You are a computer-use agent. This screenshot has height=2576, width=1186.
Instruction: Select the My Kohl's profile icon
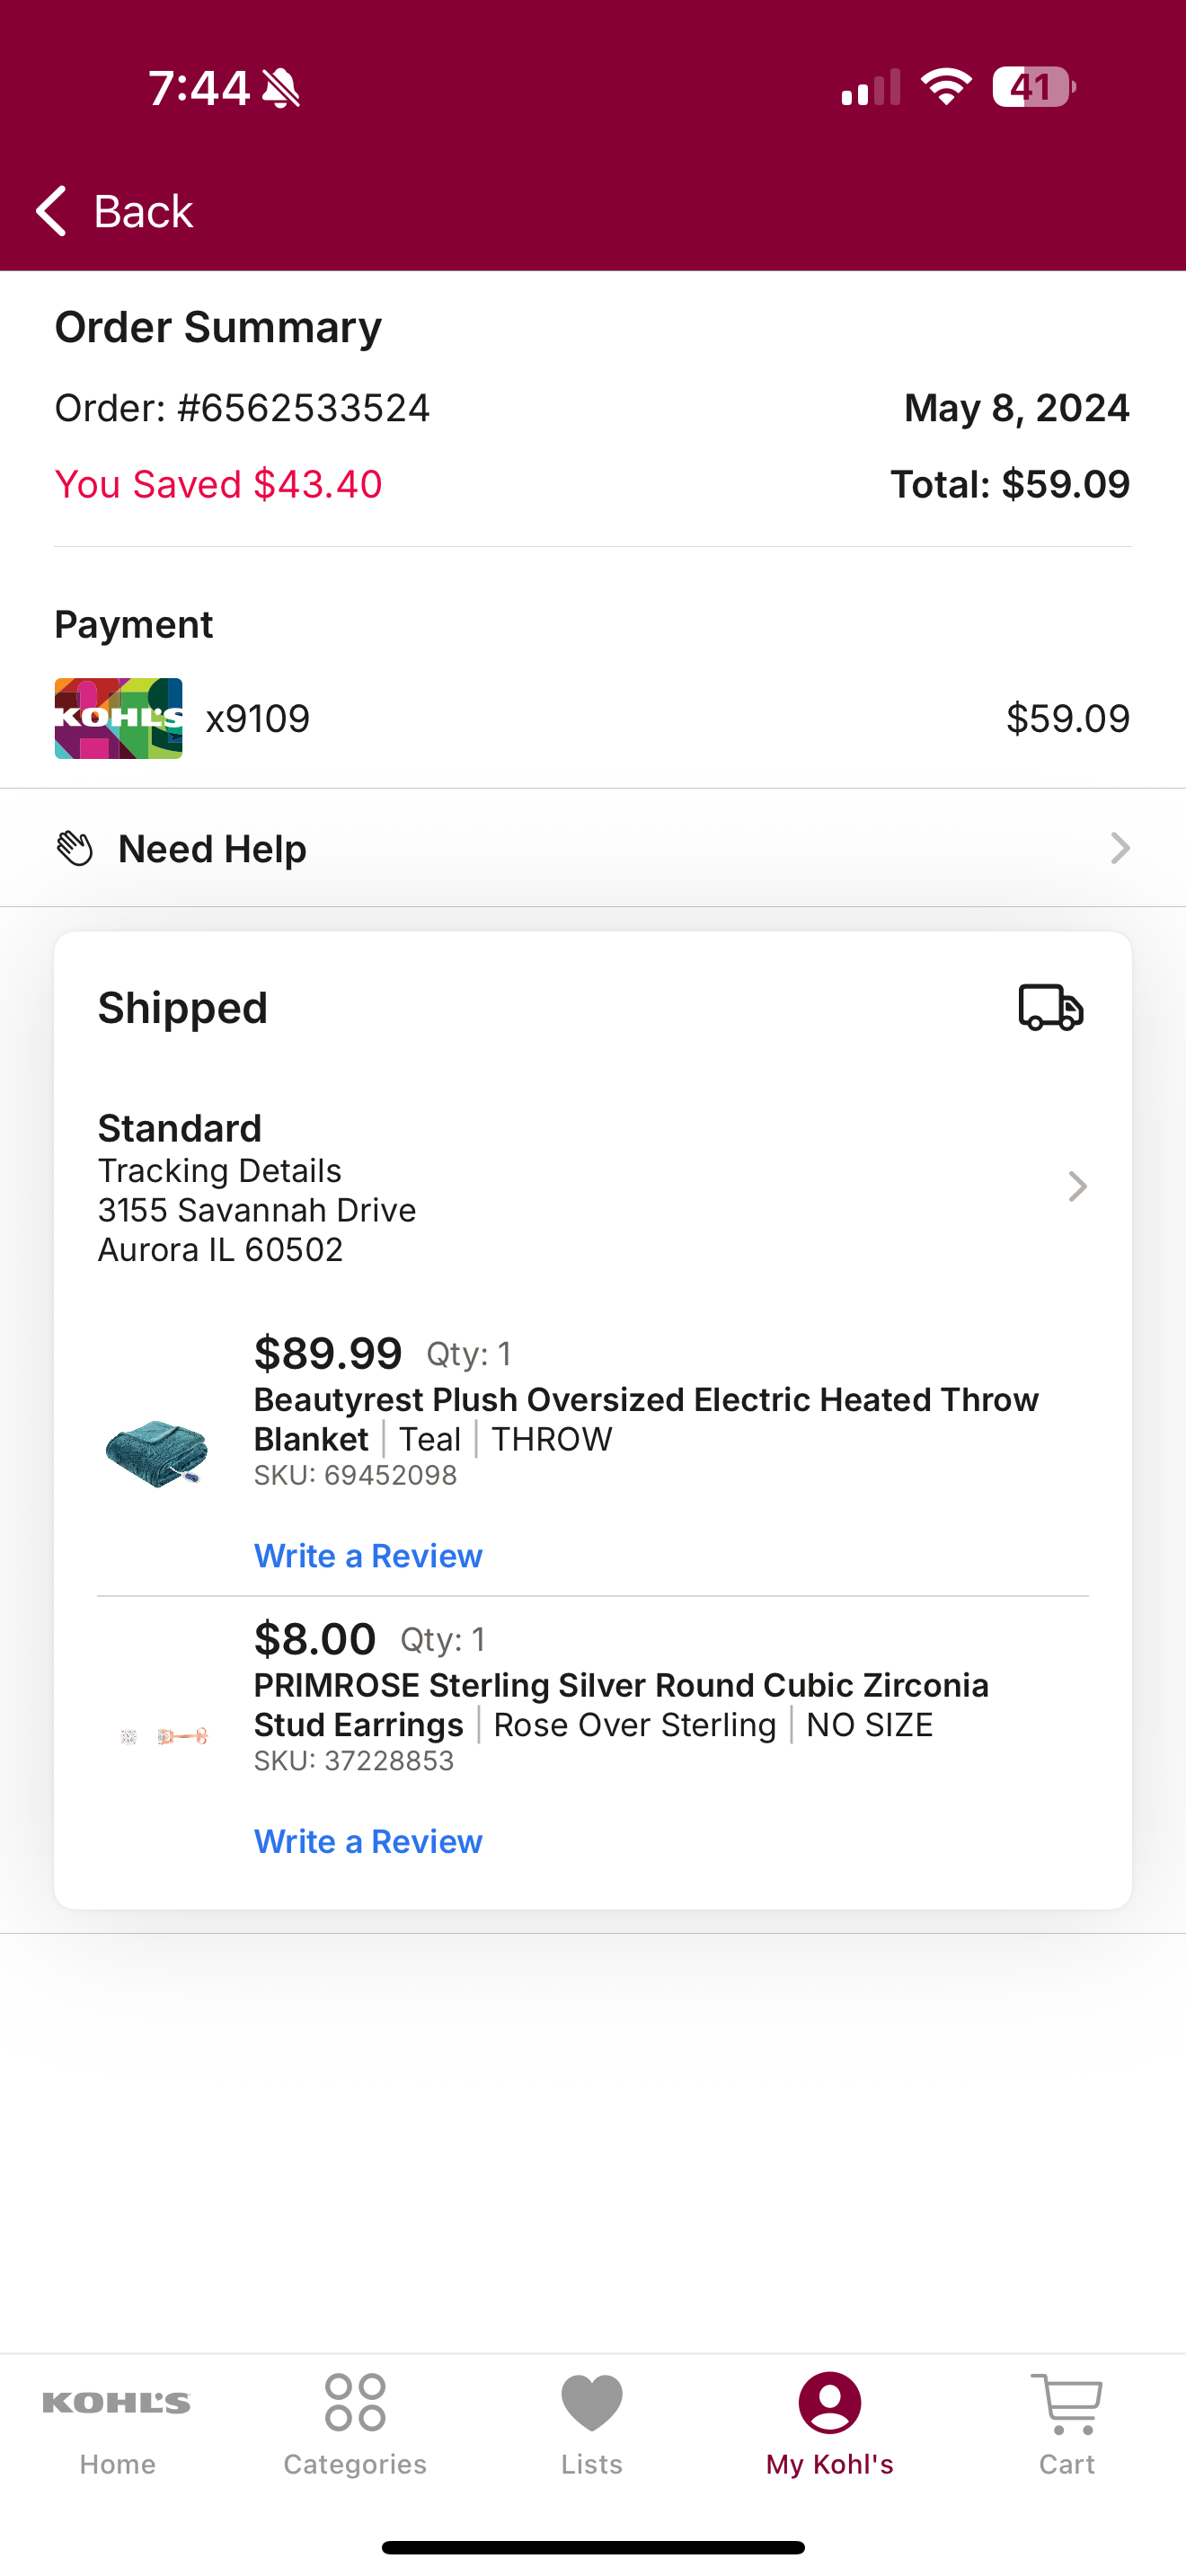830,2402
